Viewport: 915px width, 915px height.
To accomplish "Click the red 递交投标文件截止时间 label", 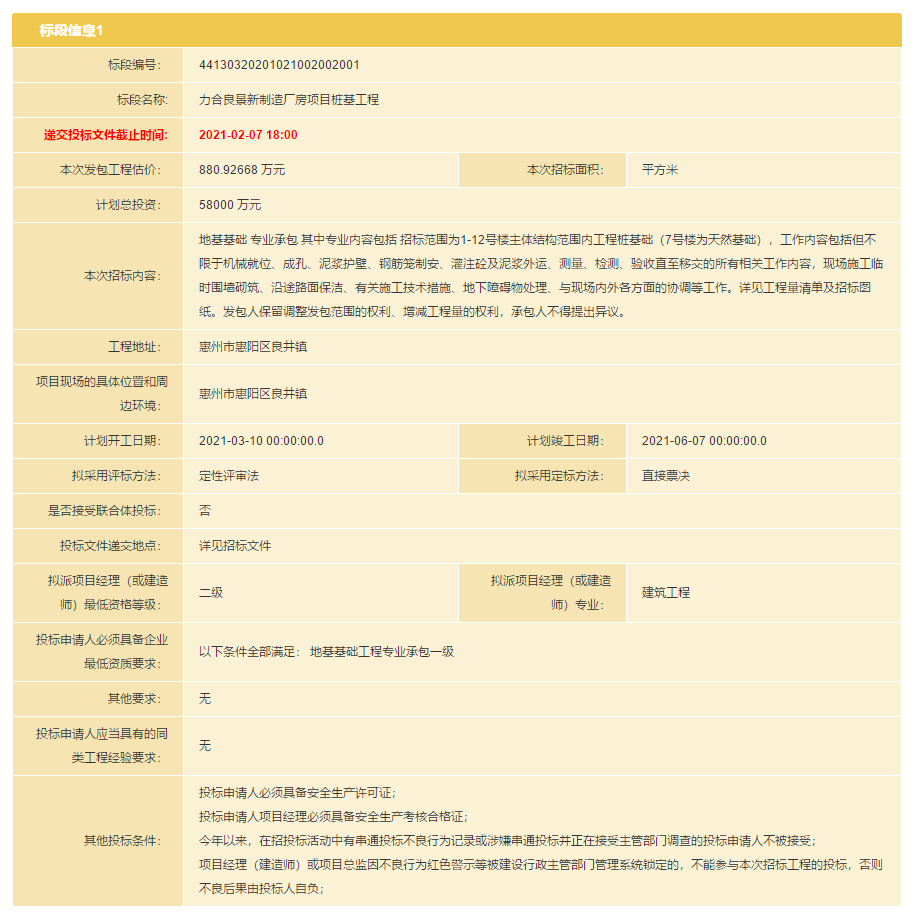I will click(106, 135).
